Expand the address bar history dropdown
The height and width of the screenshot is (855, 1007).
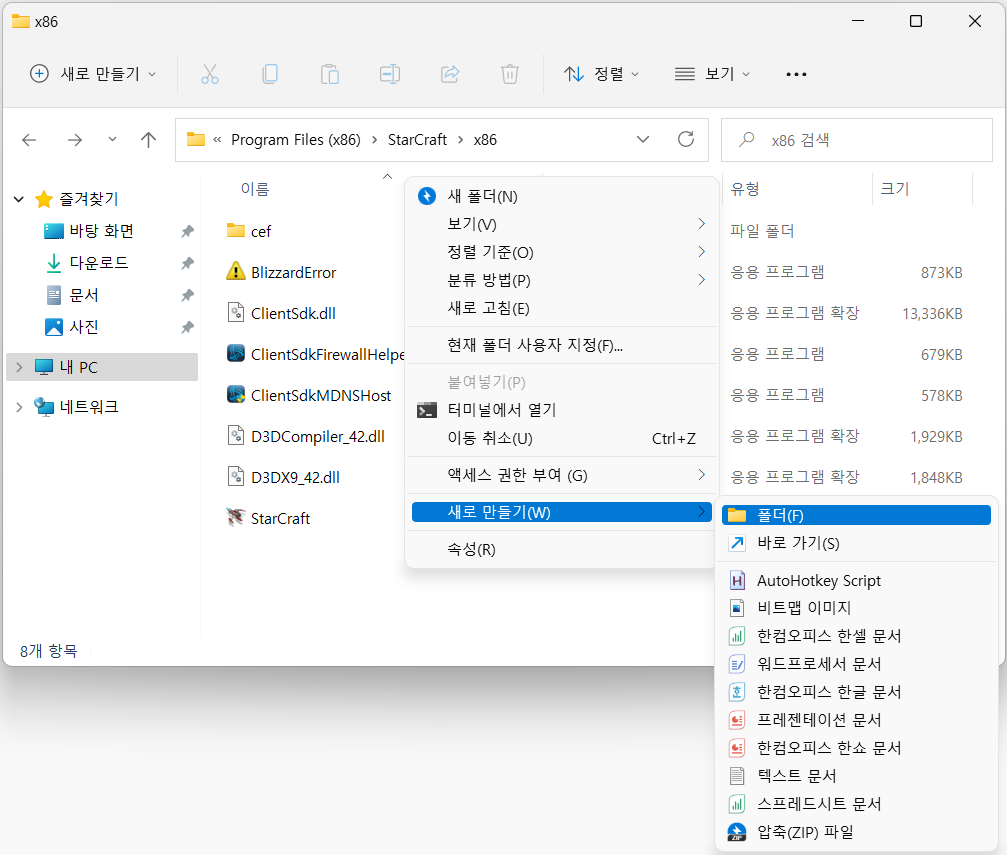pyautogui.click(x=642, y=139)
